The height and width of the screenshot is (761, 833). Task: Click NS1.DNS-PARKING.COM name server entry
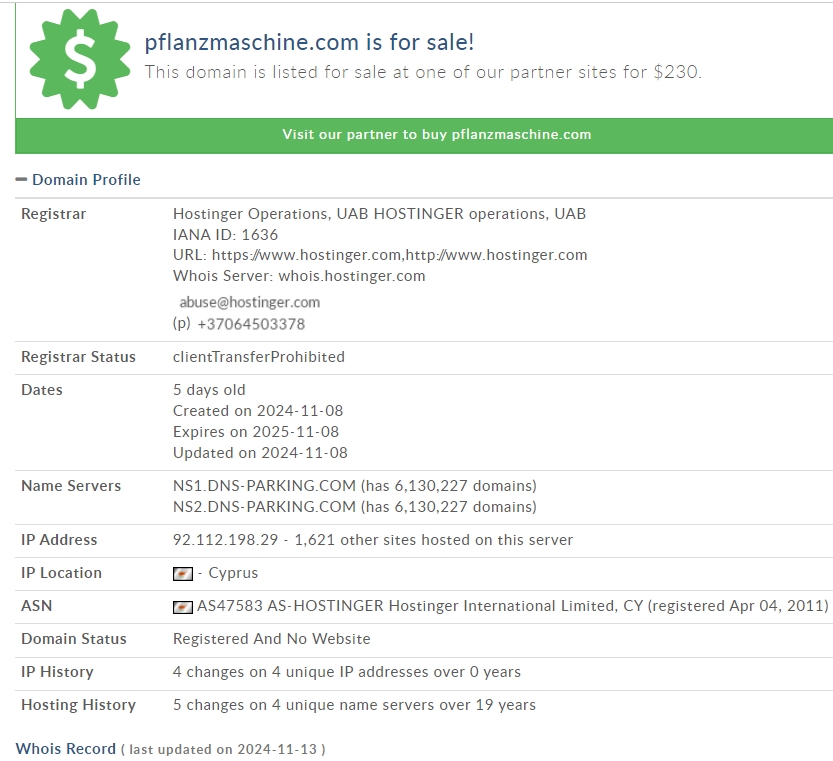(354, 486)
